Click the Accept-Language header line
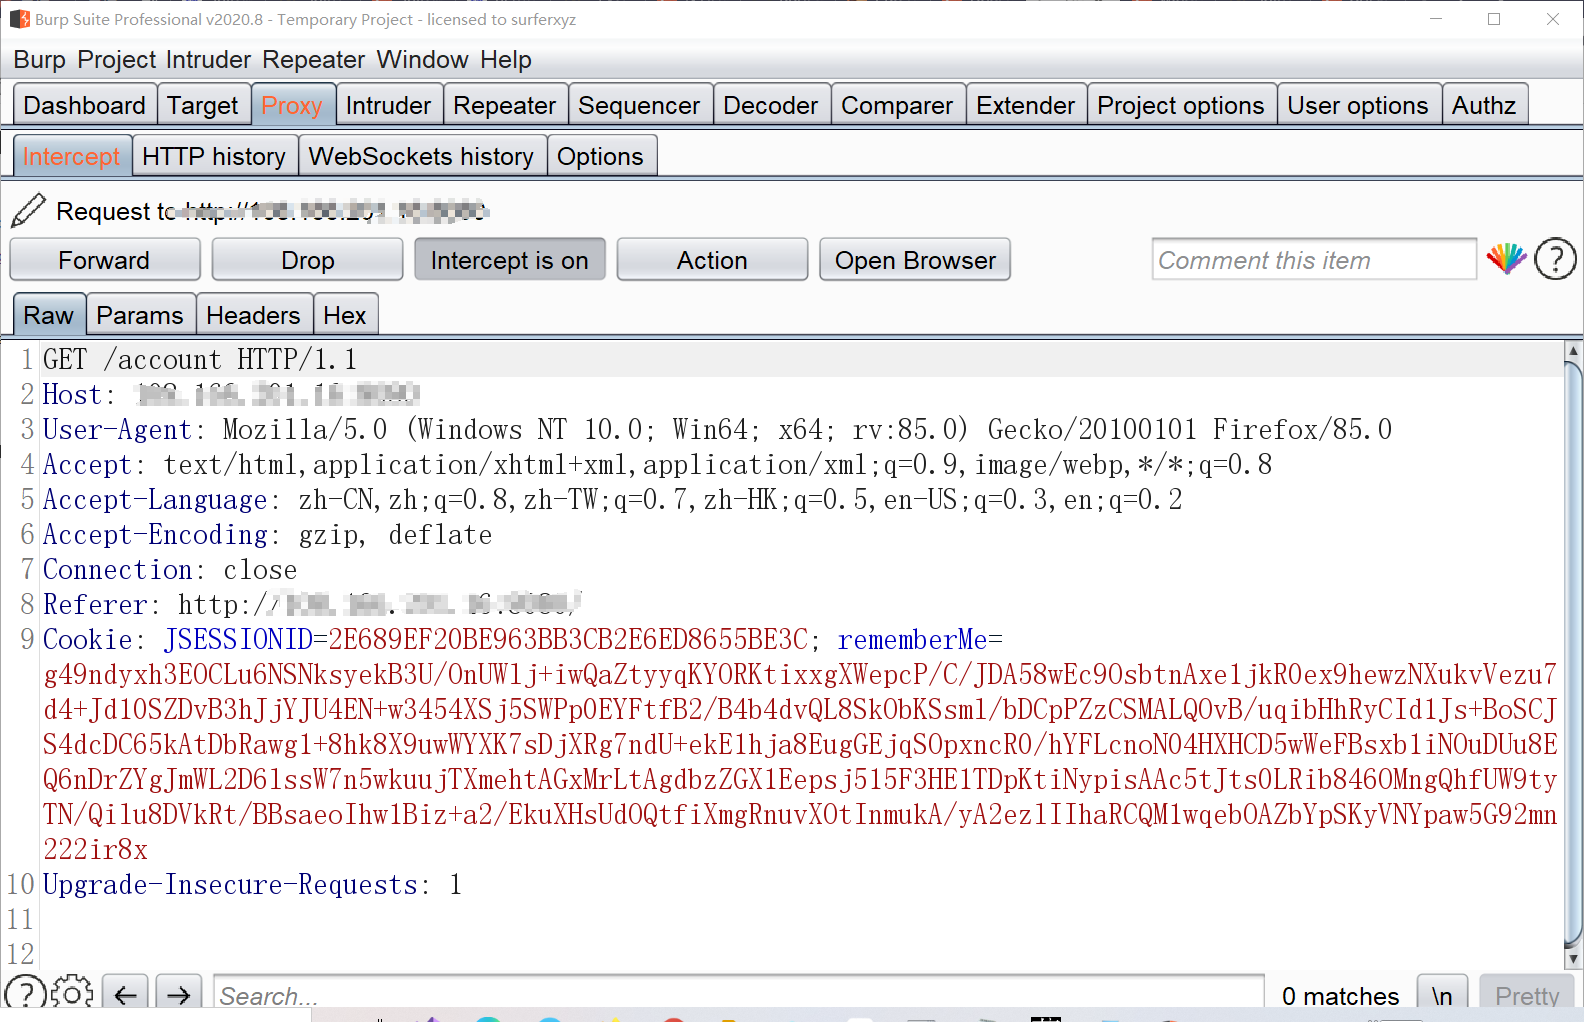This screenshot has width=1584, height=1022. (x=612, y=499)
